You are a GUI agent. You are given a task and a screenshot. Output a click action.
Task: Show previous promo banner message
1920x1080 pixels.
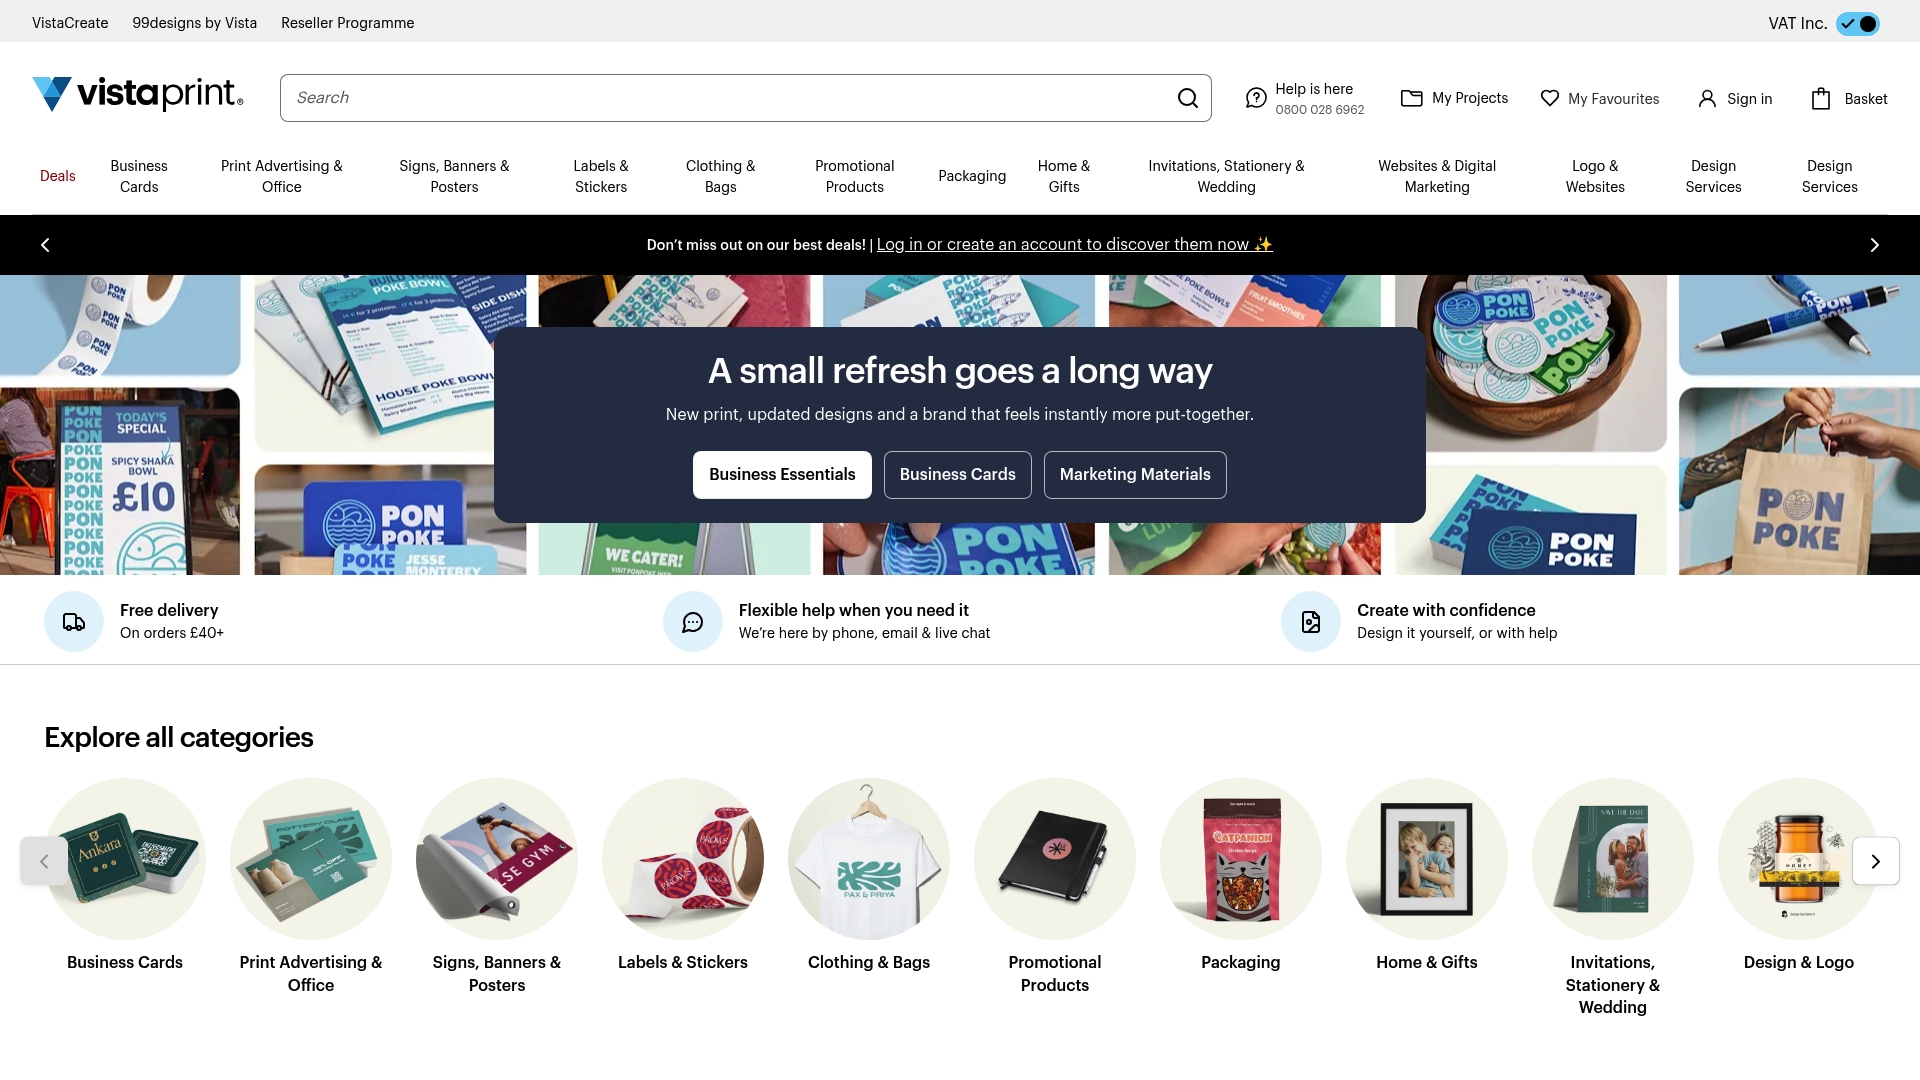point(45,245)
